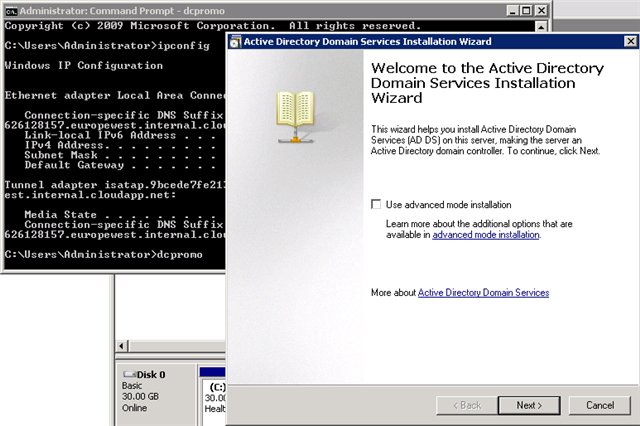Click the Next button in the wizard
640x426 pixels.
pyautogui.click(x=529, y=405)
